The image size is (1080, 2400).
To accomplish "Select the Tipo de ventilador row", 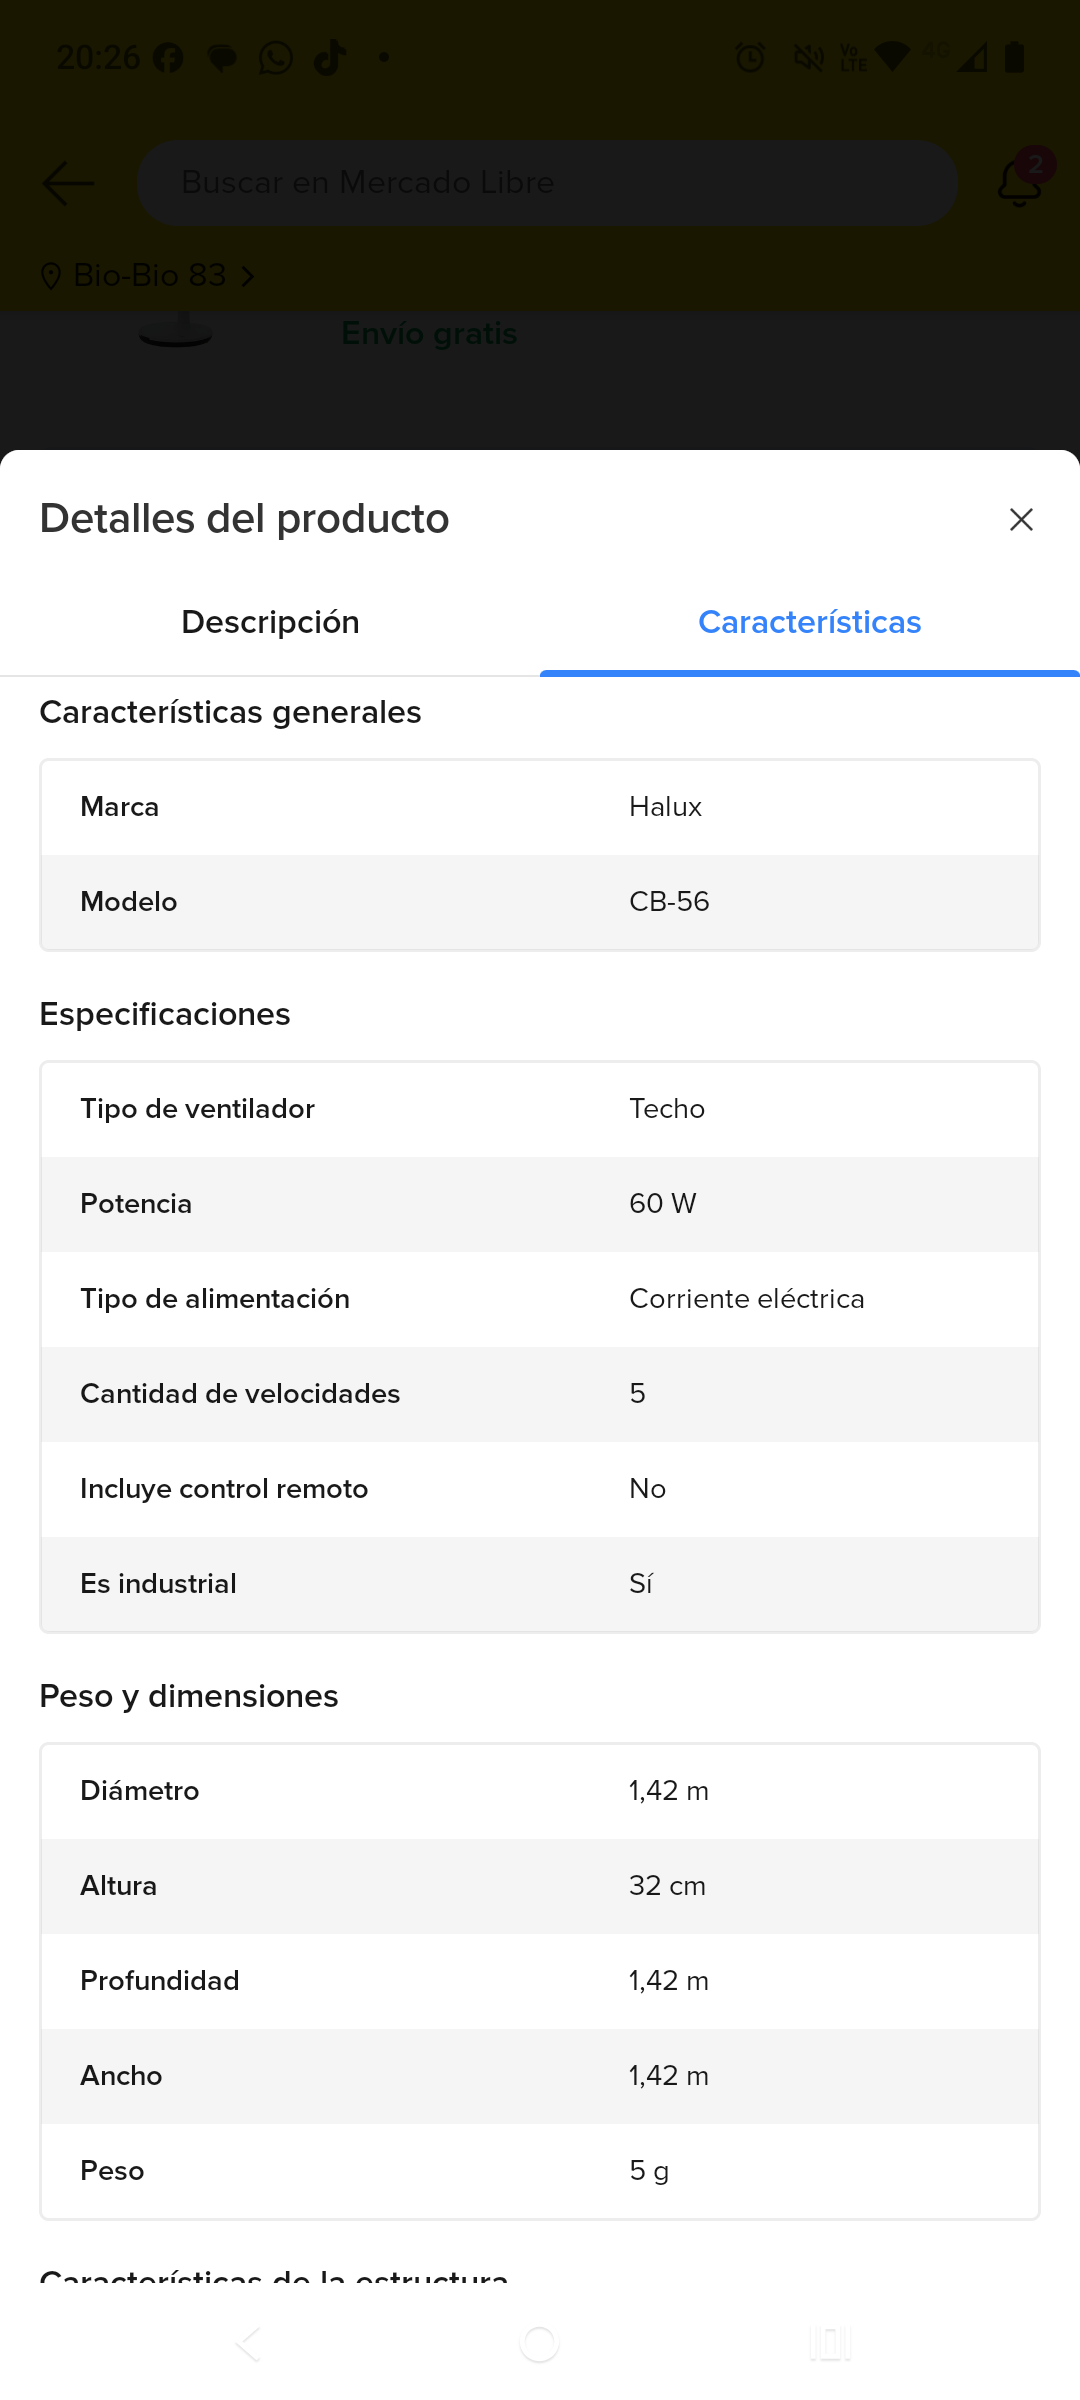I will tap(540, 1109).
